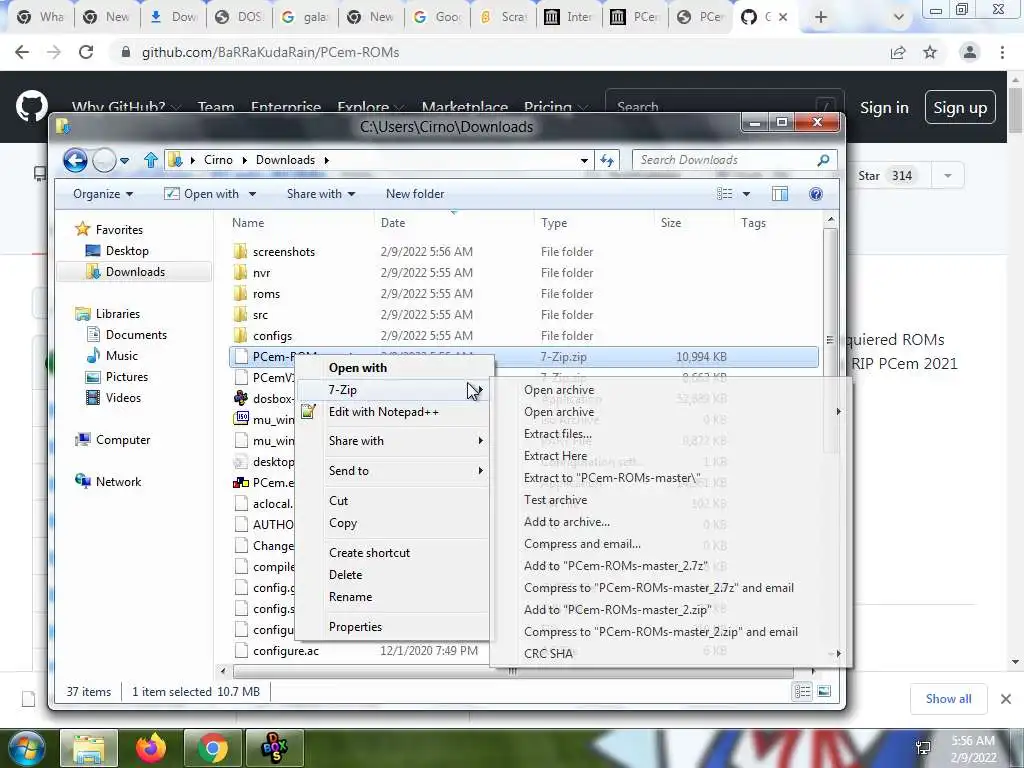Viewport: 1024px width, 768px height.
Task: Click New folder button
Action: click(x=415, y=194)
